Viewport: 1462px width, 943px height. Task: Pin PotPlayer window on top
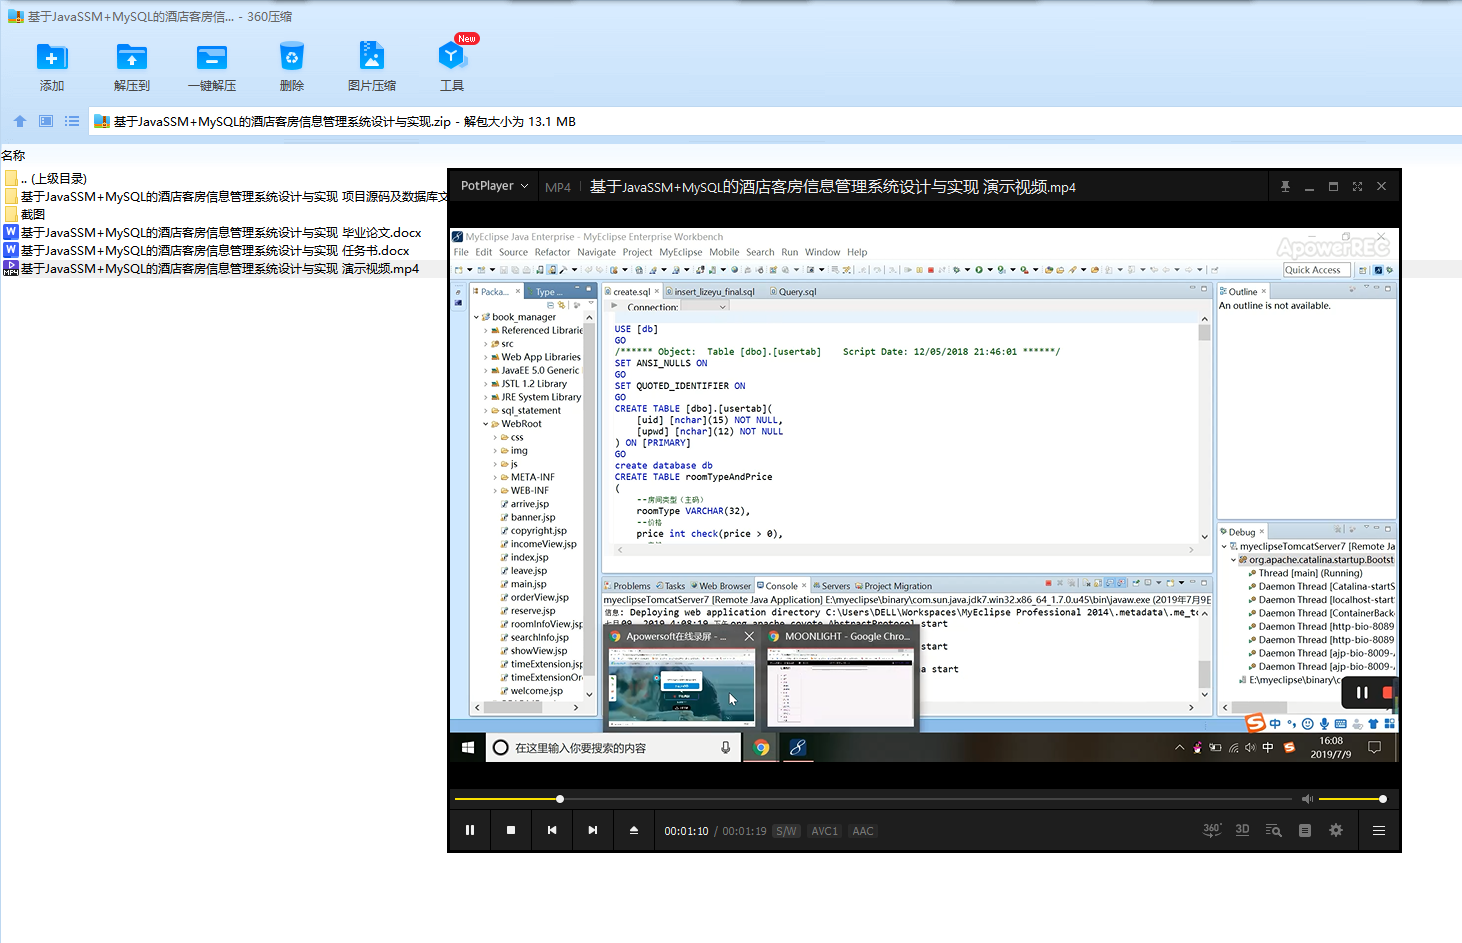1285,187
